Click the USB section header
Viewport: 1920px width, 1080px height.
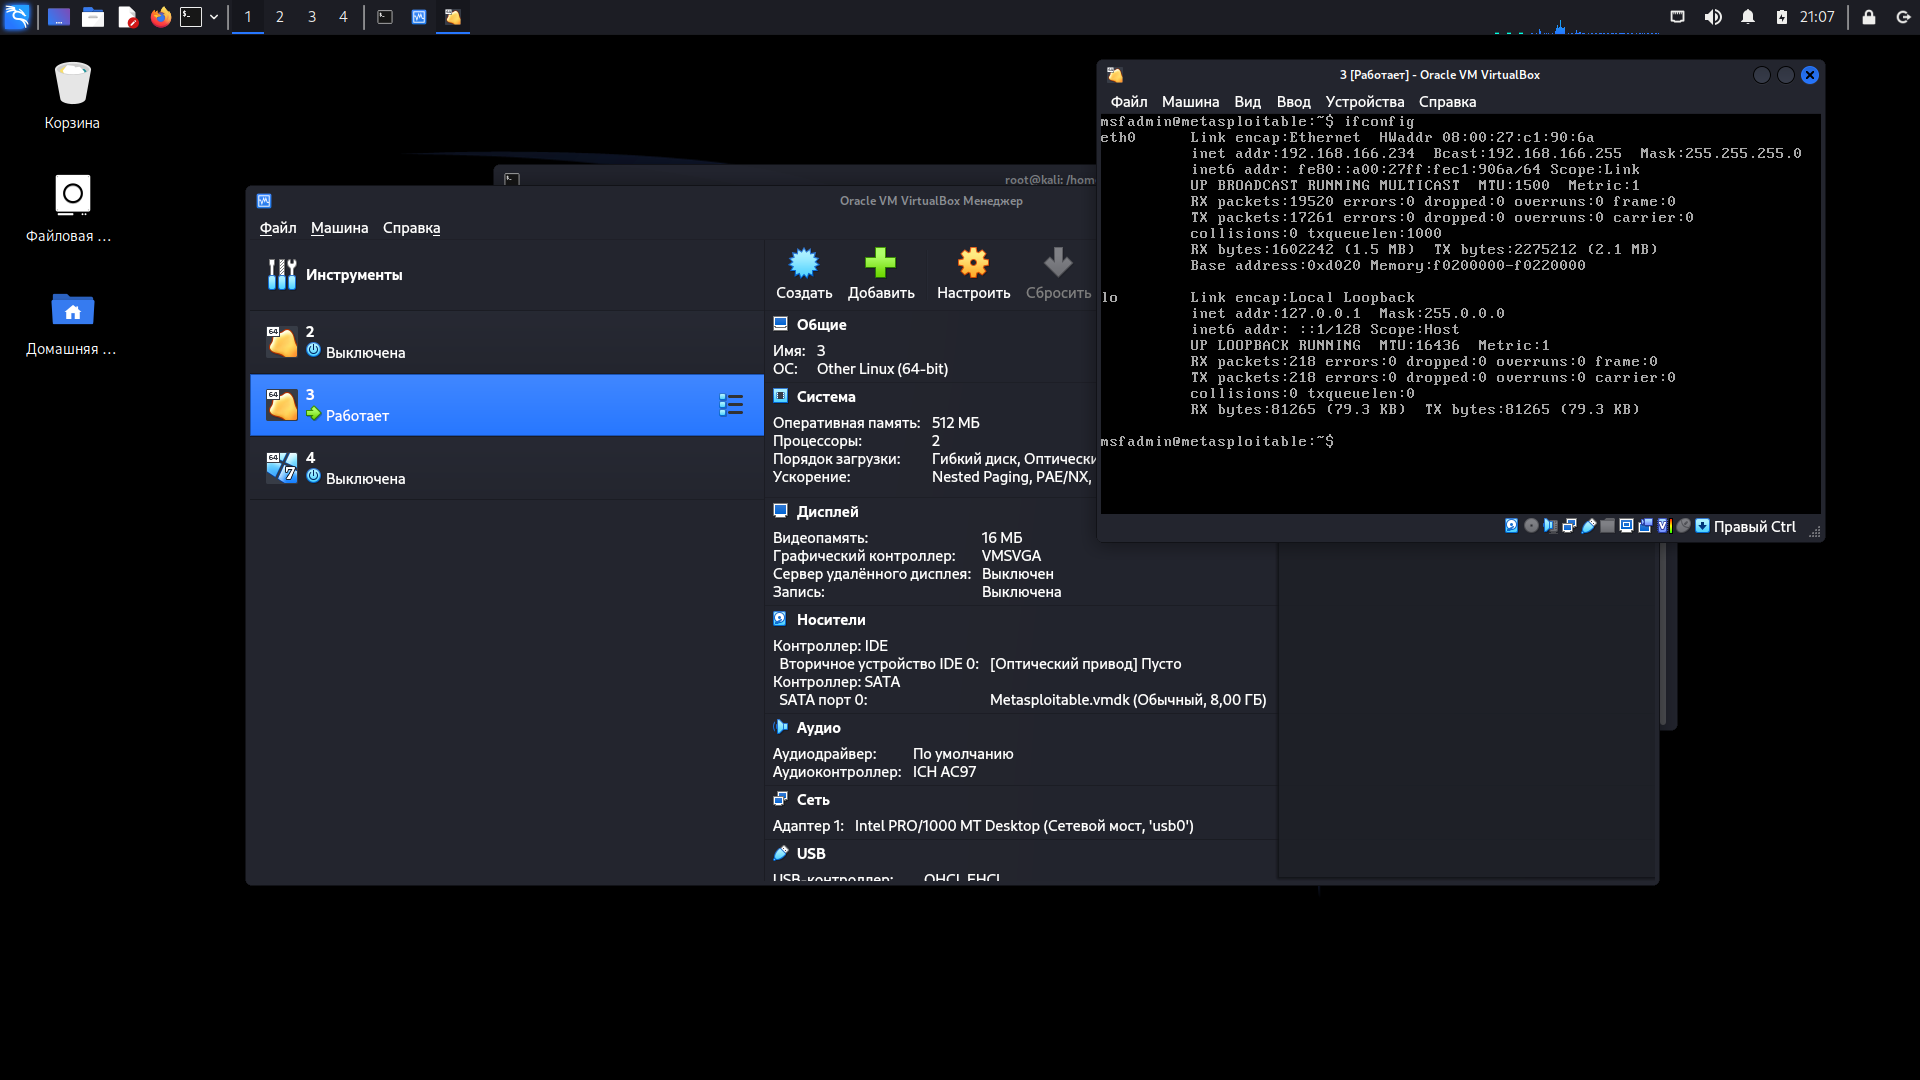pyautogui.click(x=811, y=854)
